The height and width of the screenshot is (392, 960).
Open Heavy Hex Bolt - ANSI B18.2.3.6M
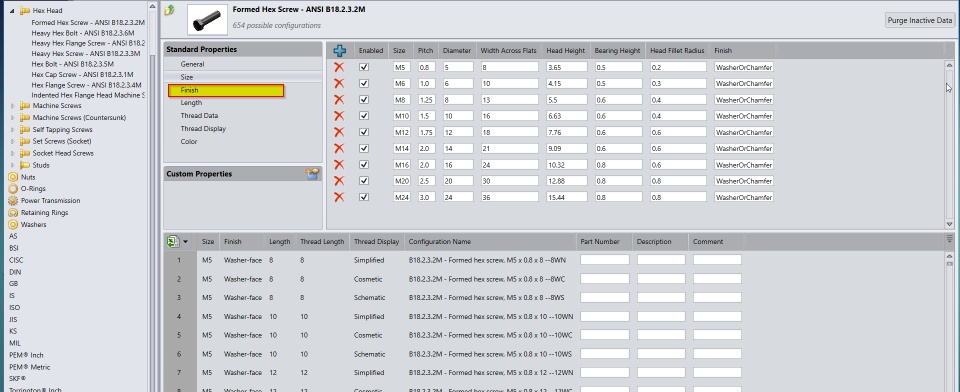[83, 33]
